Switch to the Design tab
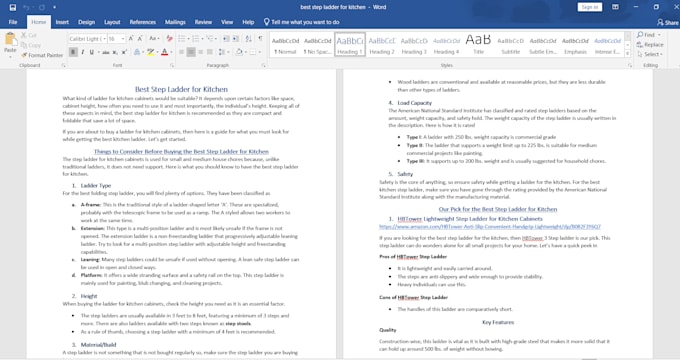680x360 pixels. (86, 22)
